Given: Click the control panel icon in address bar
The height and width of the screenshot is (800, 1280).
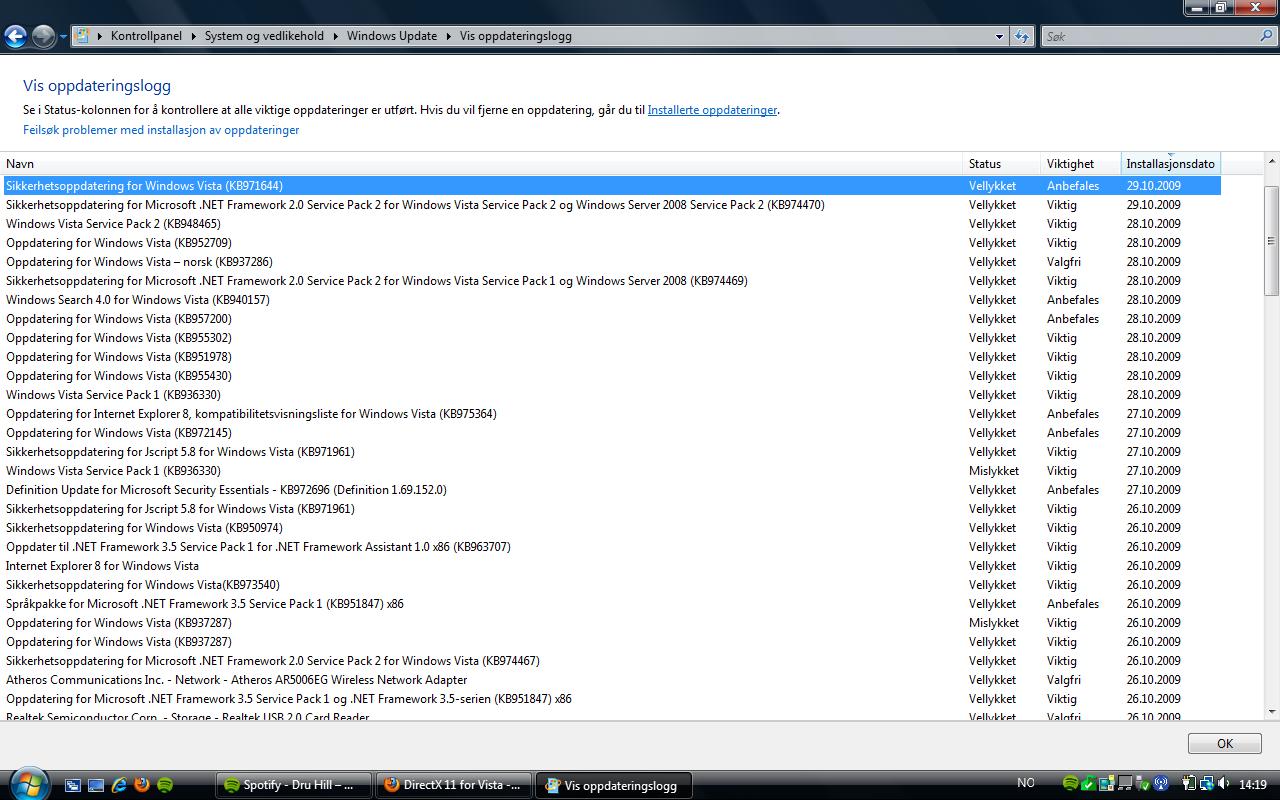Looking at the screenshot, I should coord(83,36).
